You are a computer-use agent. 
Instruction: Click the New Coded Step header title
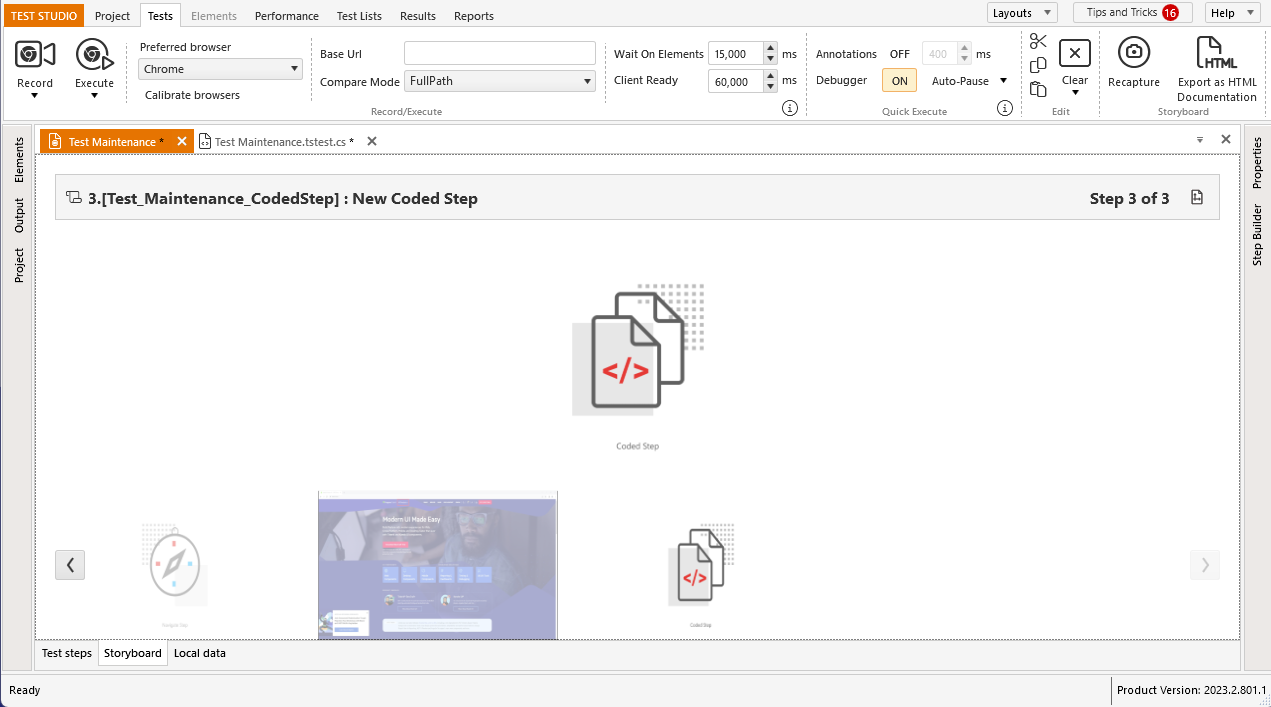[x=283, y=198]
